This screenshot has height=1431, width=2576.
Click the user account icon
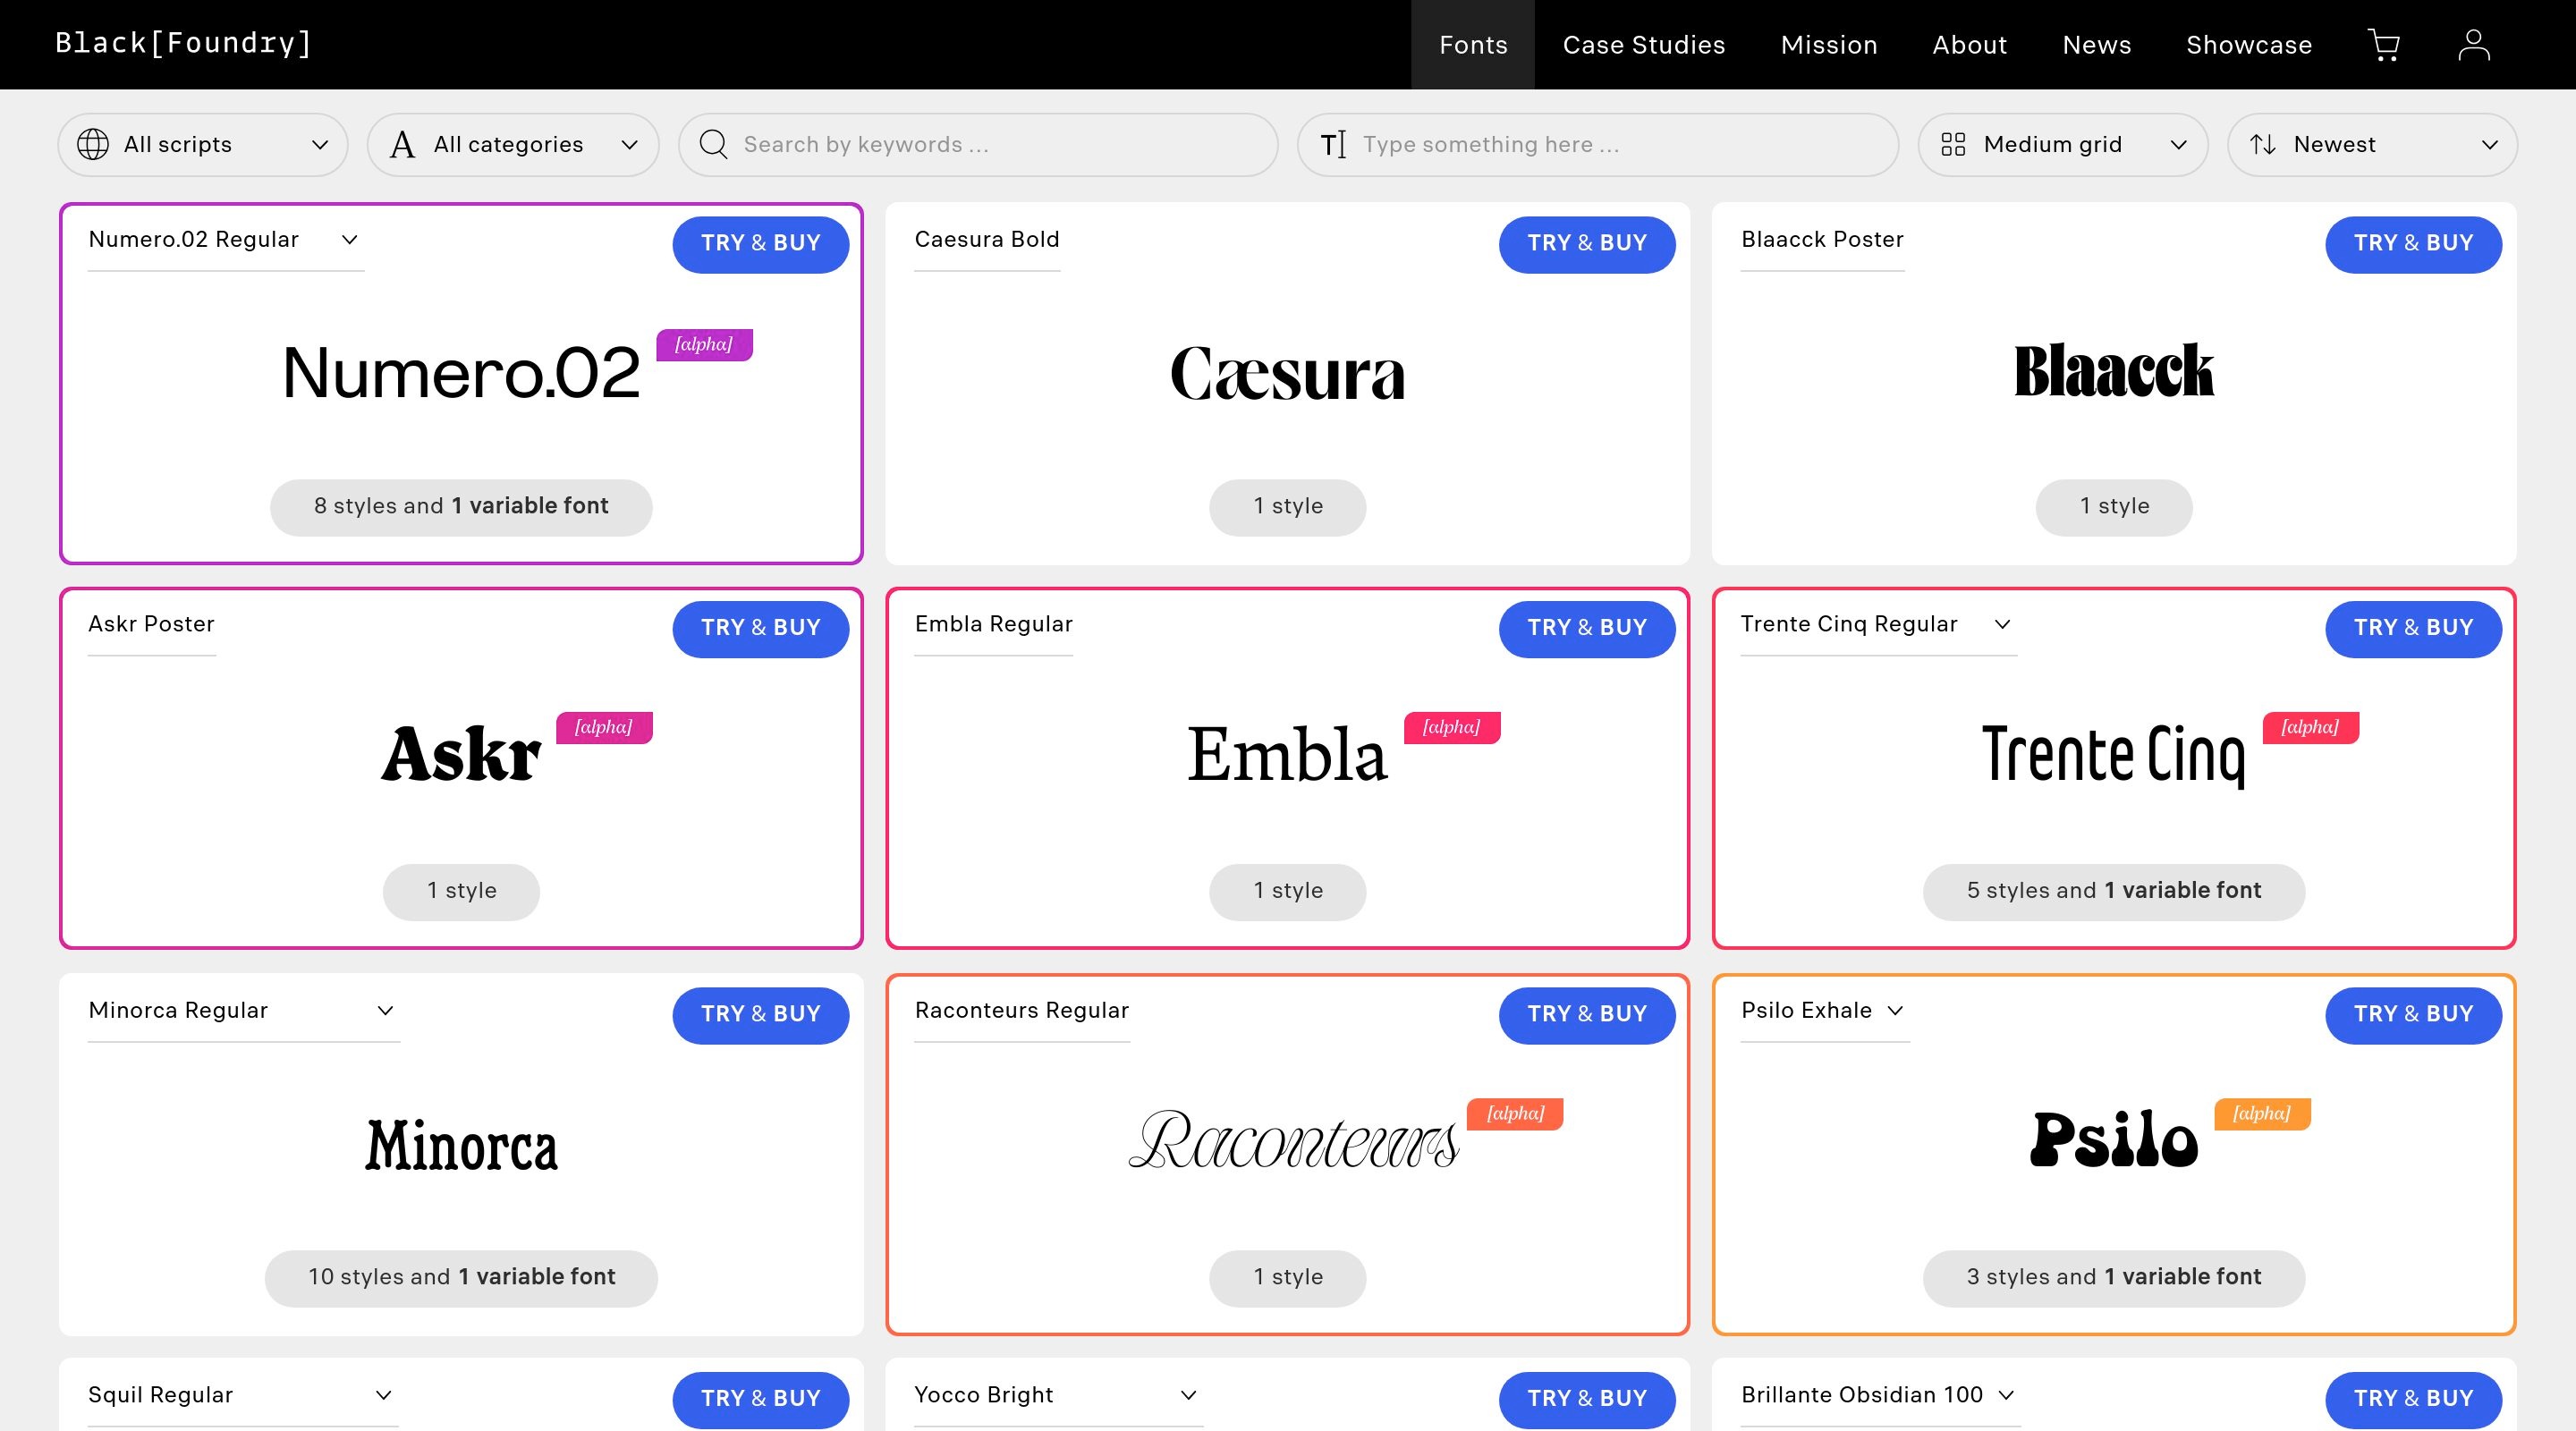[2473, 45]
